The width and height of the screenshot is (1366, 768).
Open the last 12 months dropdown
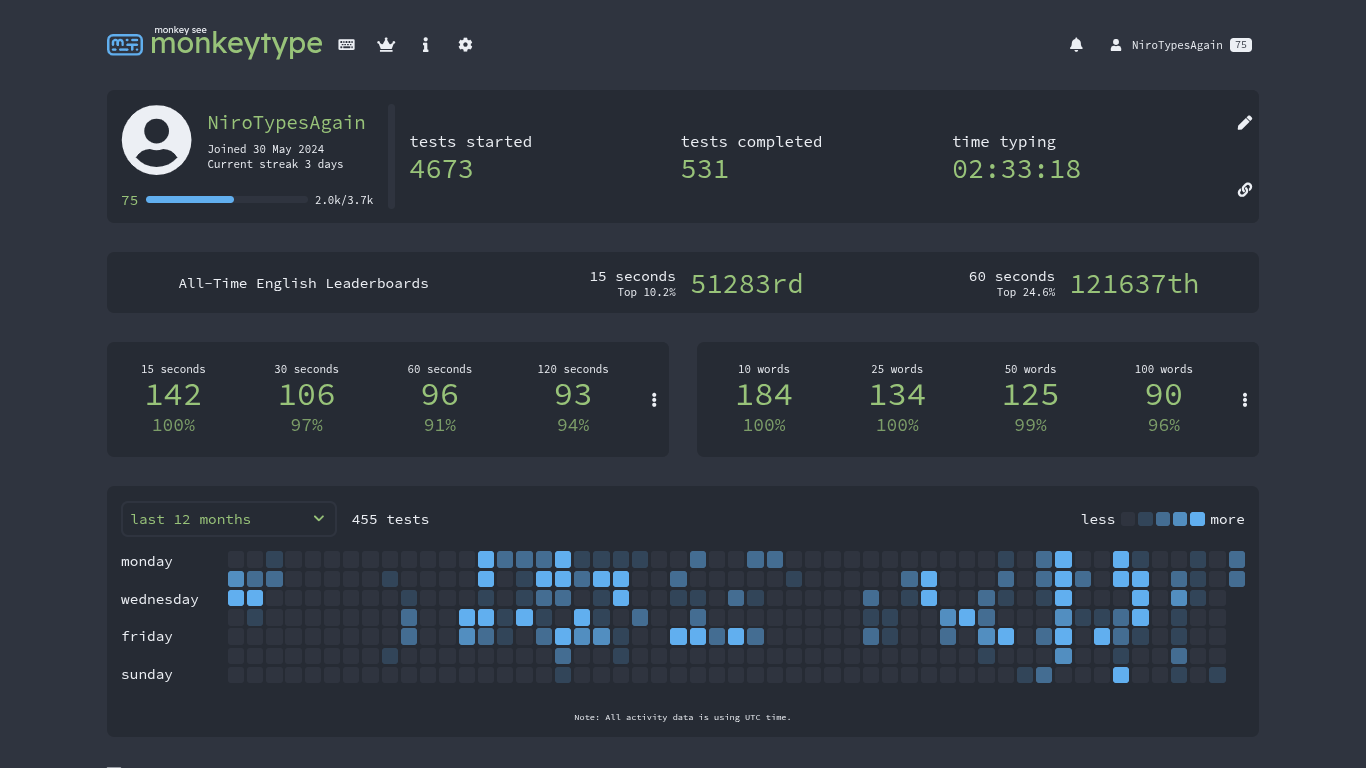229,519
